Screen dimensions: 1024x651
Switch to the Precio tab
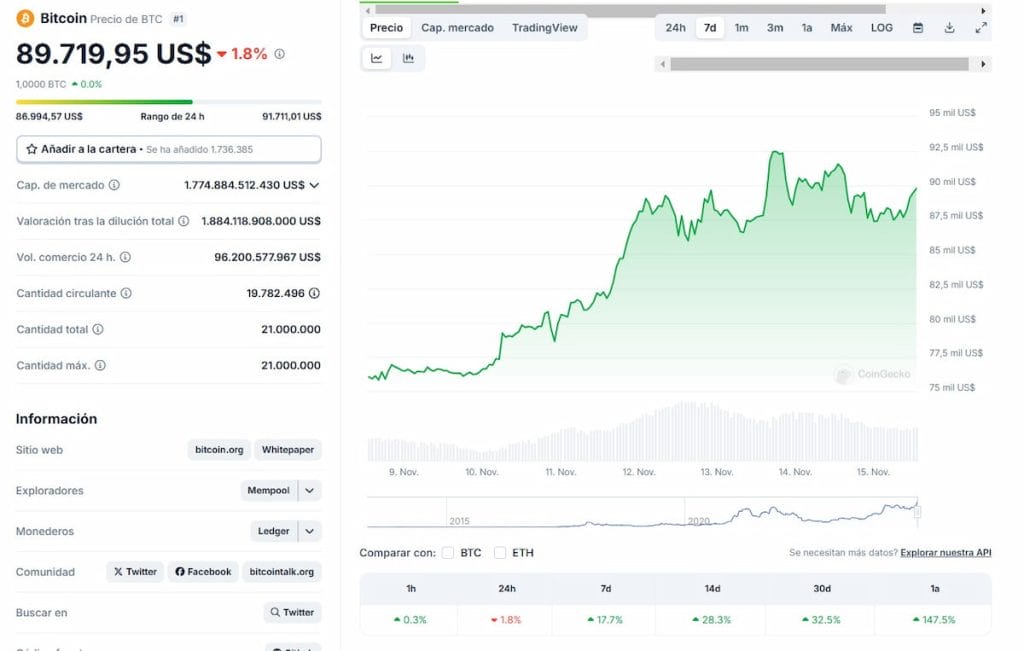pyautogui.click(x=387, y=28)
